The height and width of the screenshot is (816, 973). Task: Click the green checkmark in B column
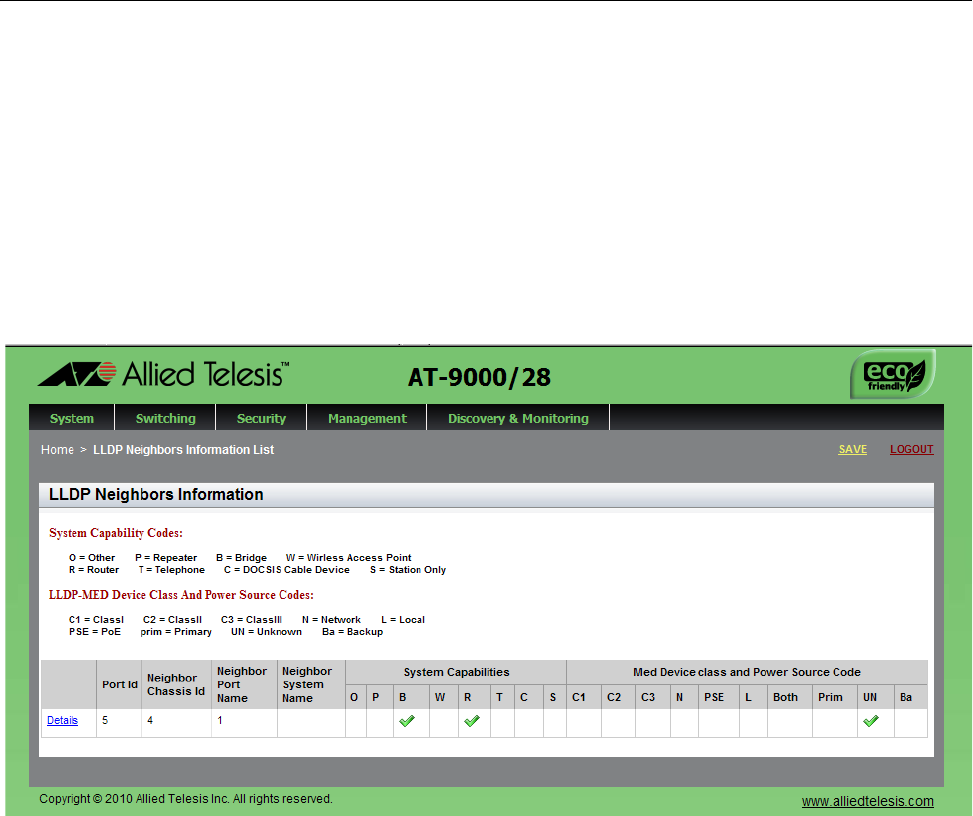(407, 721)
